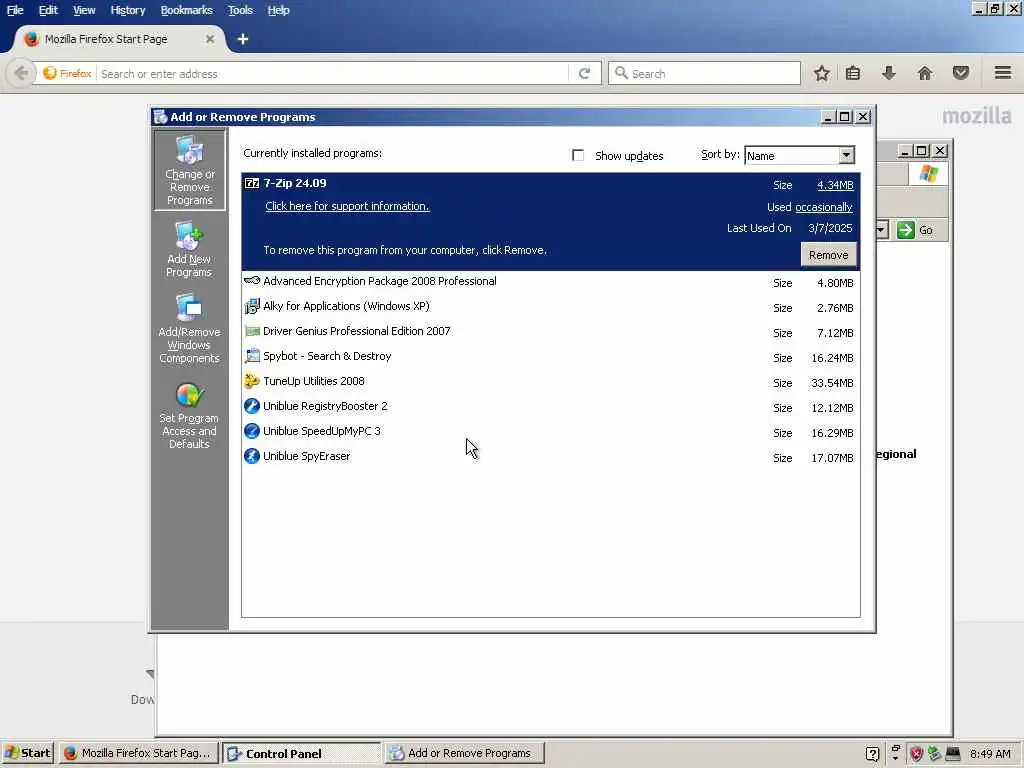
Task: Open Firefox downloads arrow icon
Action: click(889, 73)
